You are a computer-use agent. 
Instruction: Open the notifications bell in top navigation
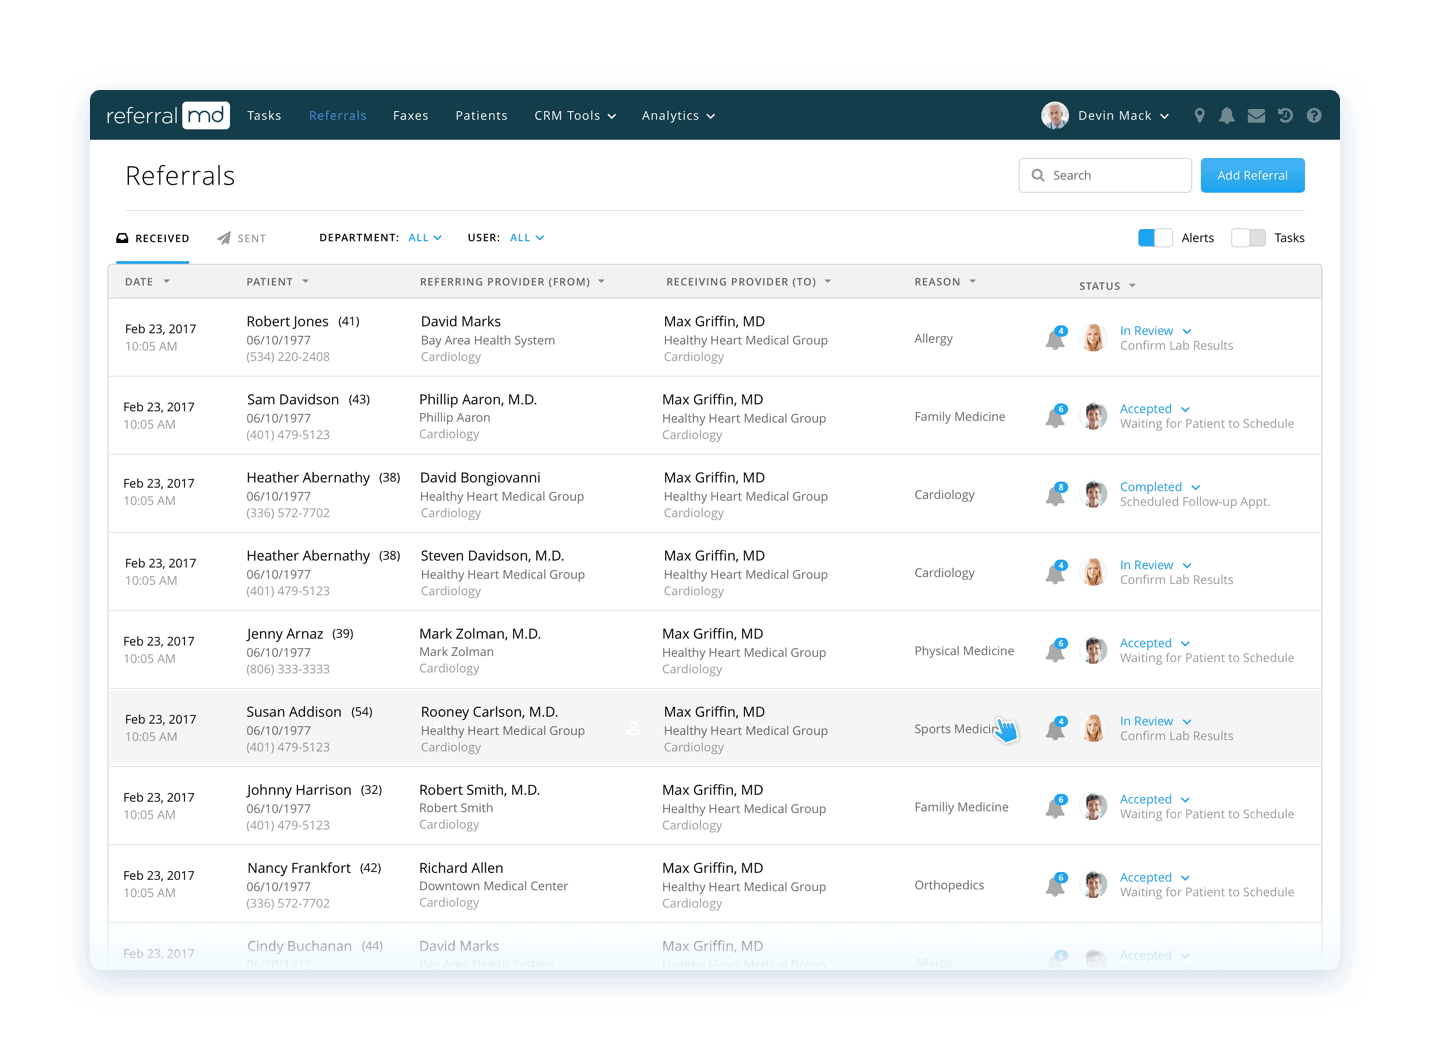pos(1227,116)
